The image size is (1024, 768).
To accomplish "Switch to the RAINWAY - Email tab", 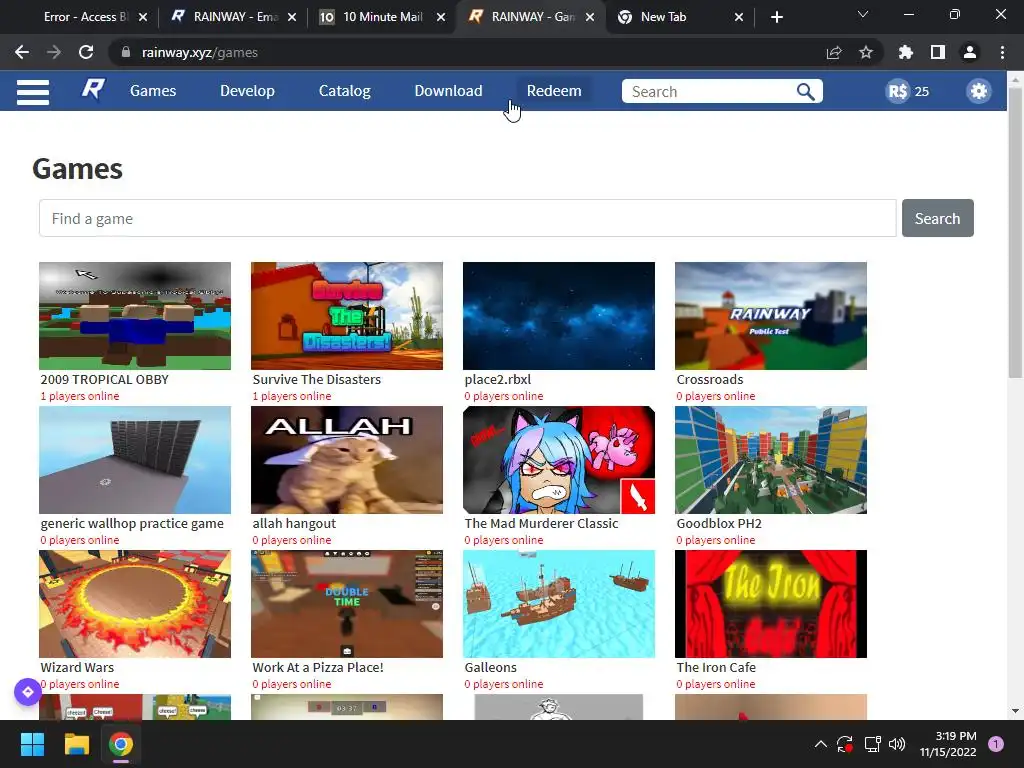I will click(235, 17).
